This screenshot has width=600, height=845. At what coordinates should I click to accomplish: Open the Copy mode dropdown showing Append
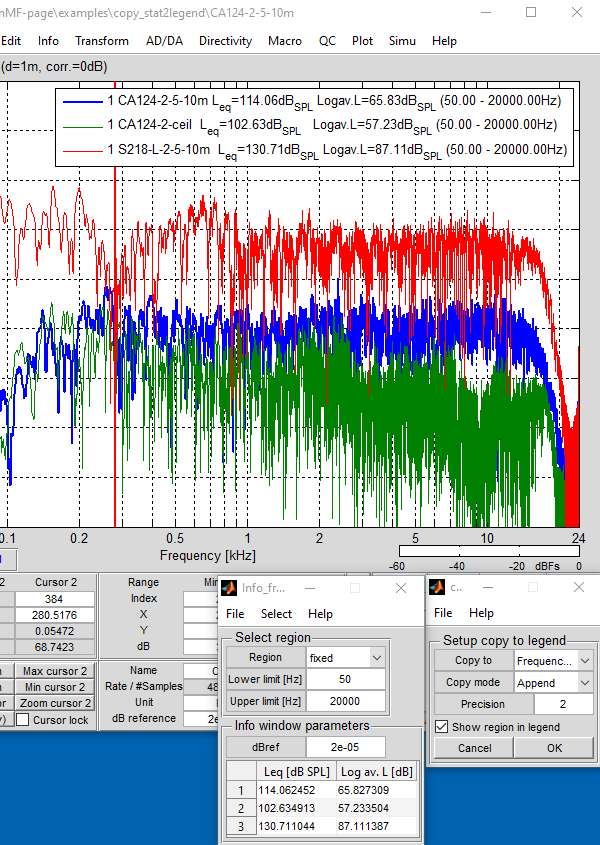coord(553,682)
